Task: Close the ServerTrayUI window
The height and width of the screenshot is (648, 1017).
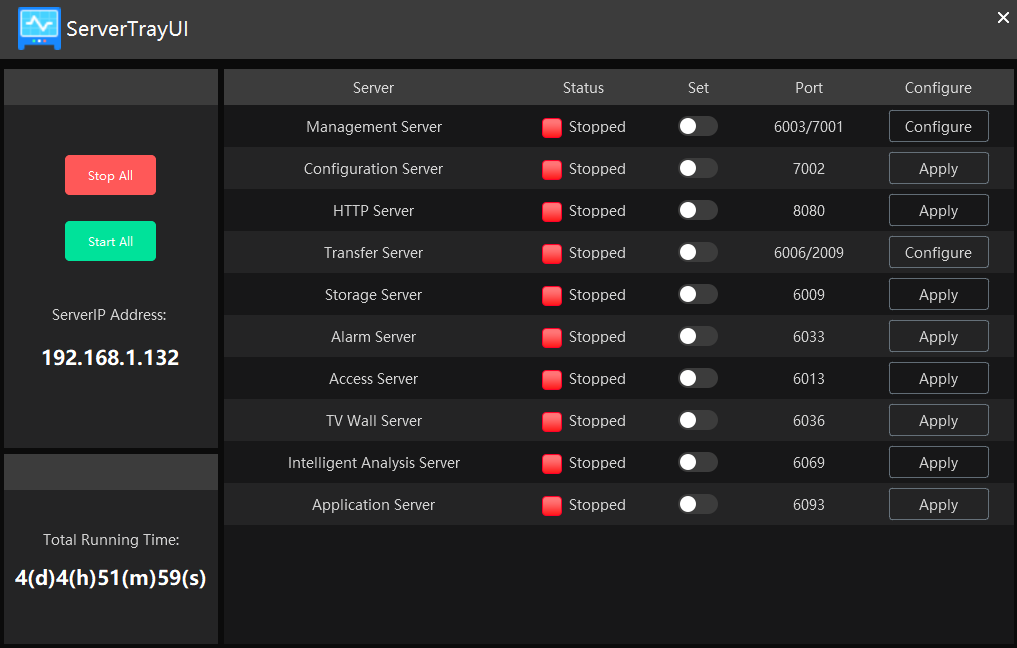Action: (x=1003, y=17)
